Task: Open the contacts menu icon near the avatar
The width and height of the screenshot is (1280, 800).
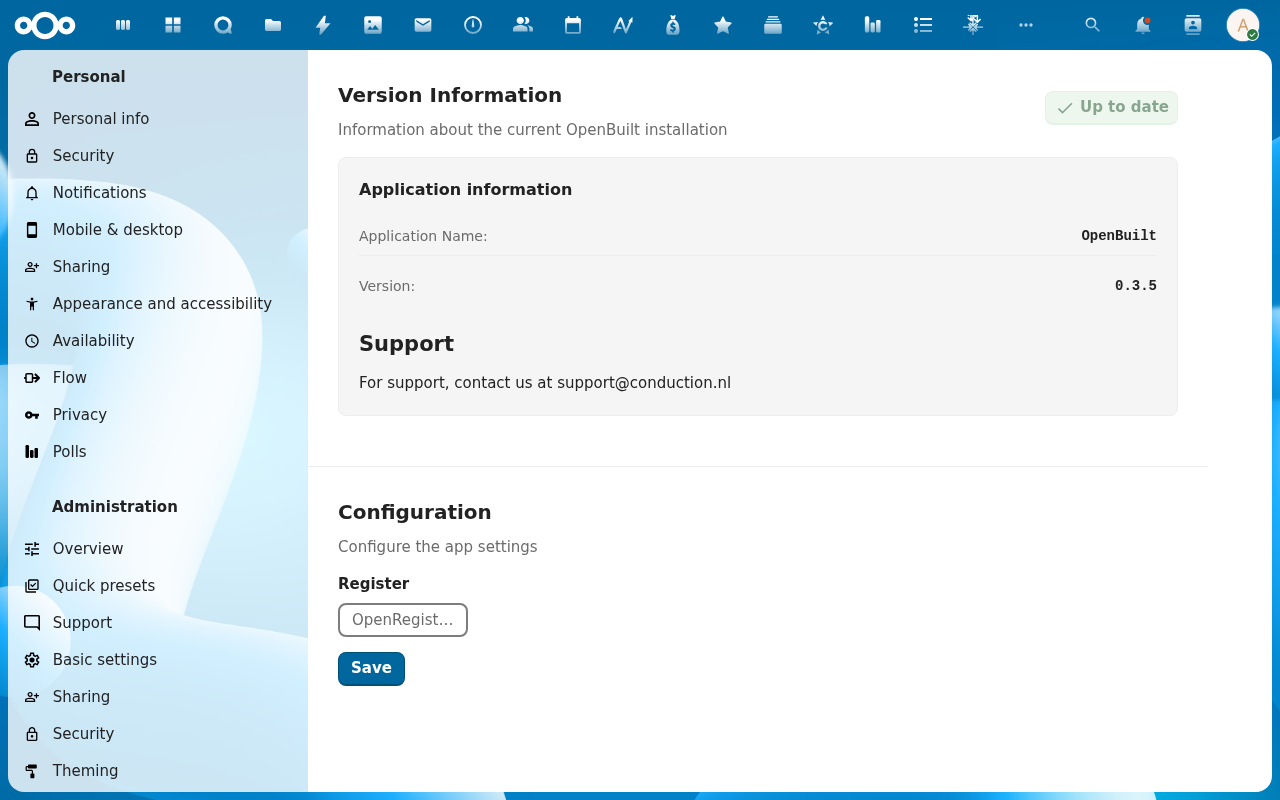Action: tap(1192, 25)
